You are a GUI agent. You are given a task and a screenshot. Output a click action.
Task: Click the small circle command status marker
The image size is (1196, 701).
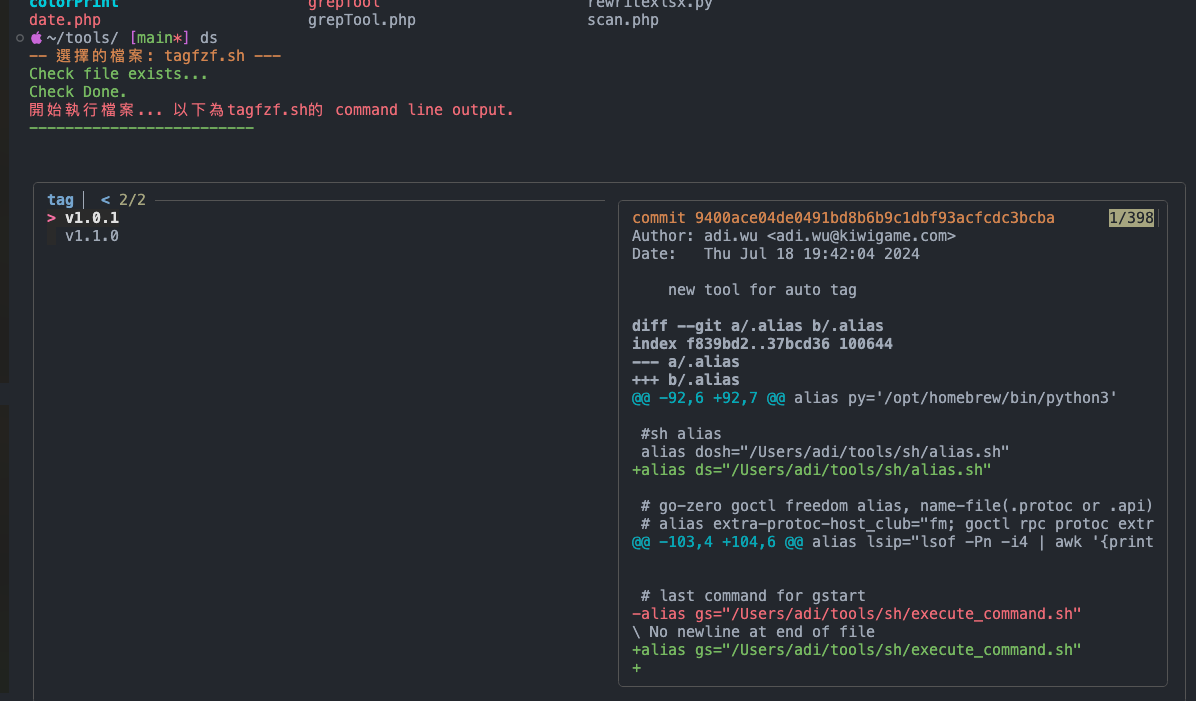(x=20, y=38)
